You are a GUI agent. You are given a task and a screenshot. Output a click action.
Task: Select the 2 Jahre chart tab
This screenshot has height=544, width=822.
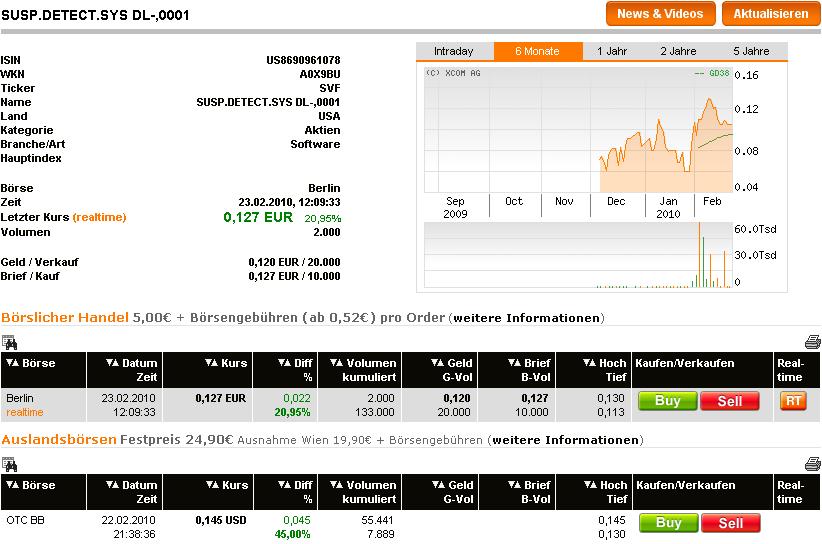678,51
